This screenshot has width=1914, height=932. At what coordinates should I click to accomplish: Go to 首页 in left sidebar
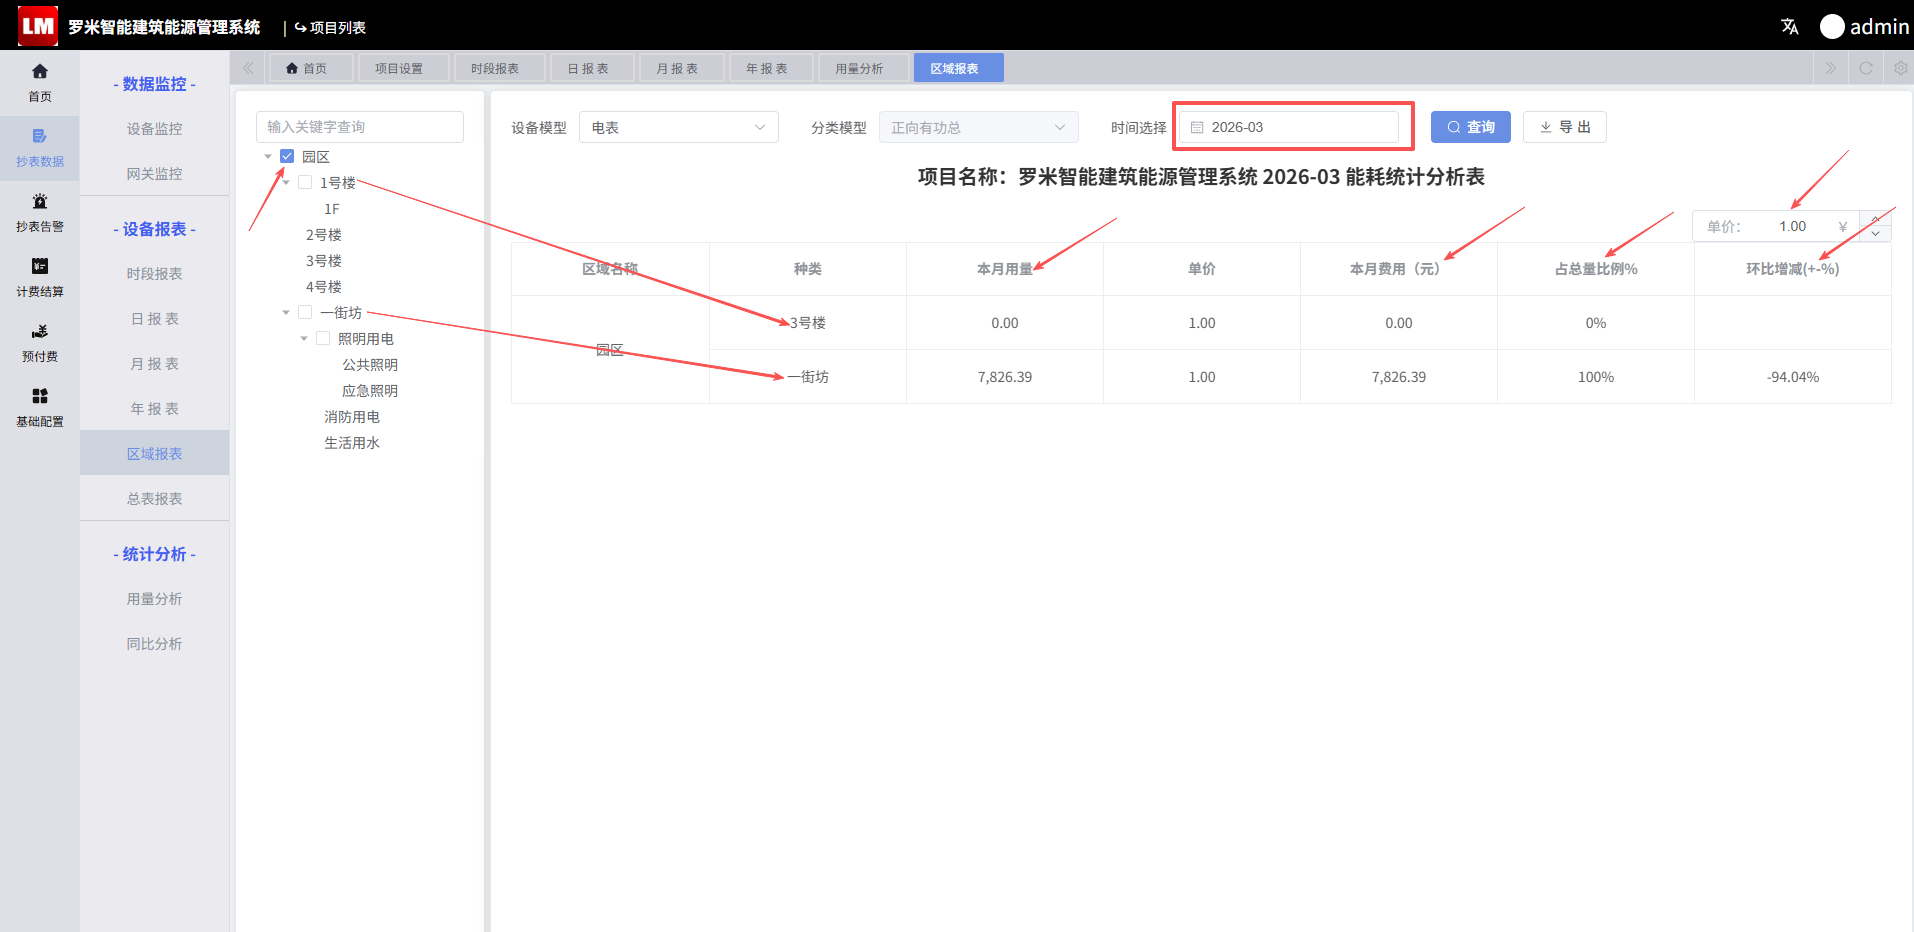[x=40, y=82]
